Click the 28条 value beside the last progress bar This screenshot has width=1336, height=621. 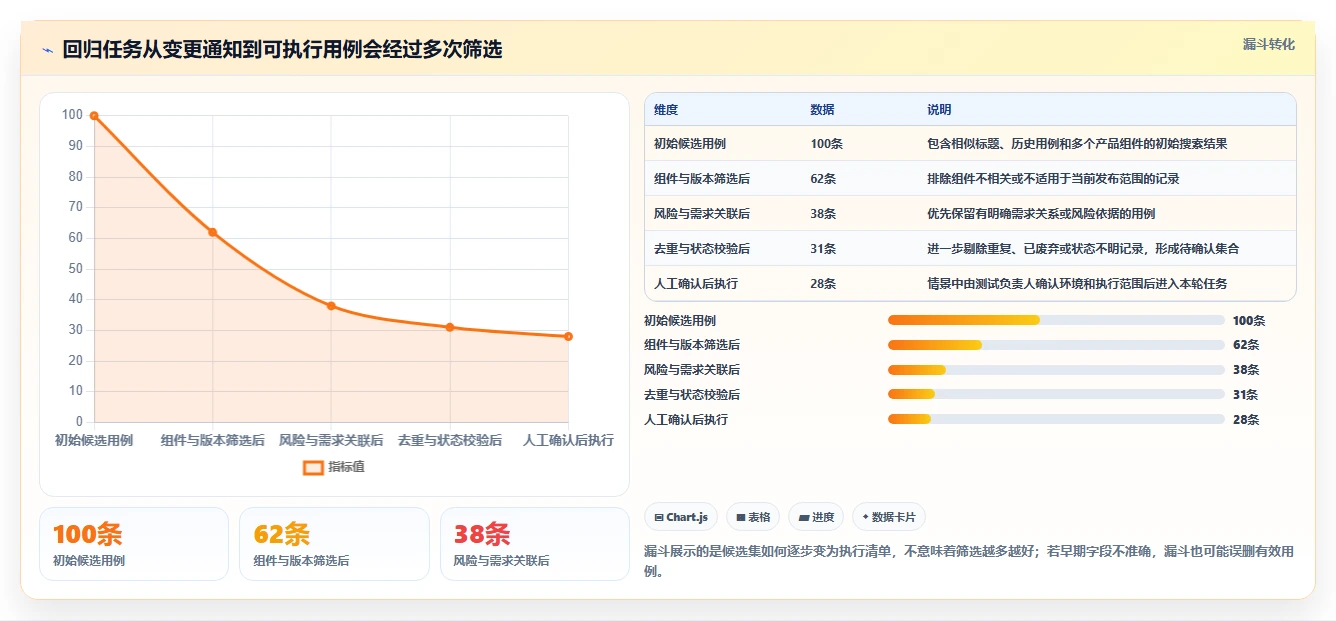pyautogui.click(x=1246, y=420)
